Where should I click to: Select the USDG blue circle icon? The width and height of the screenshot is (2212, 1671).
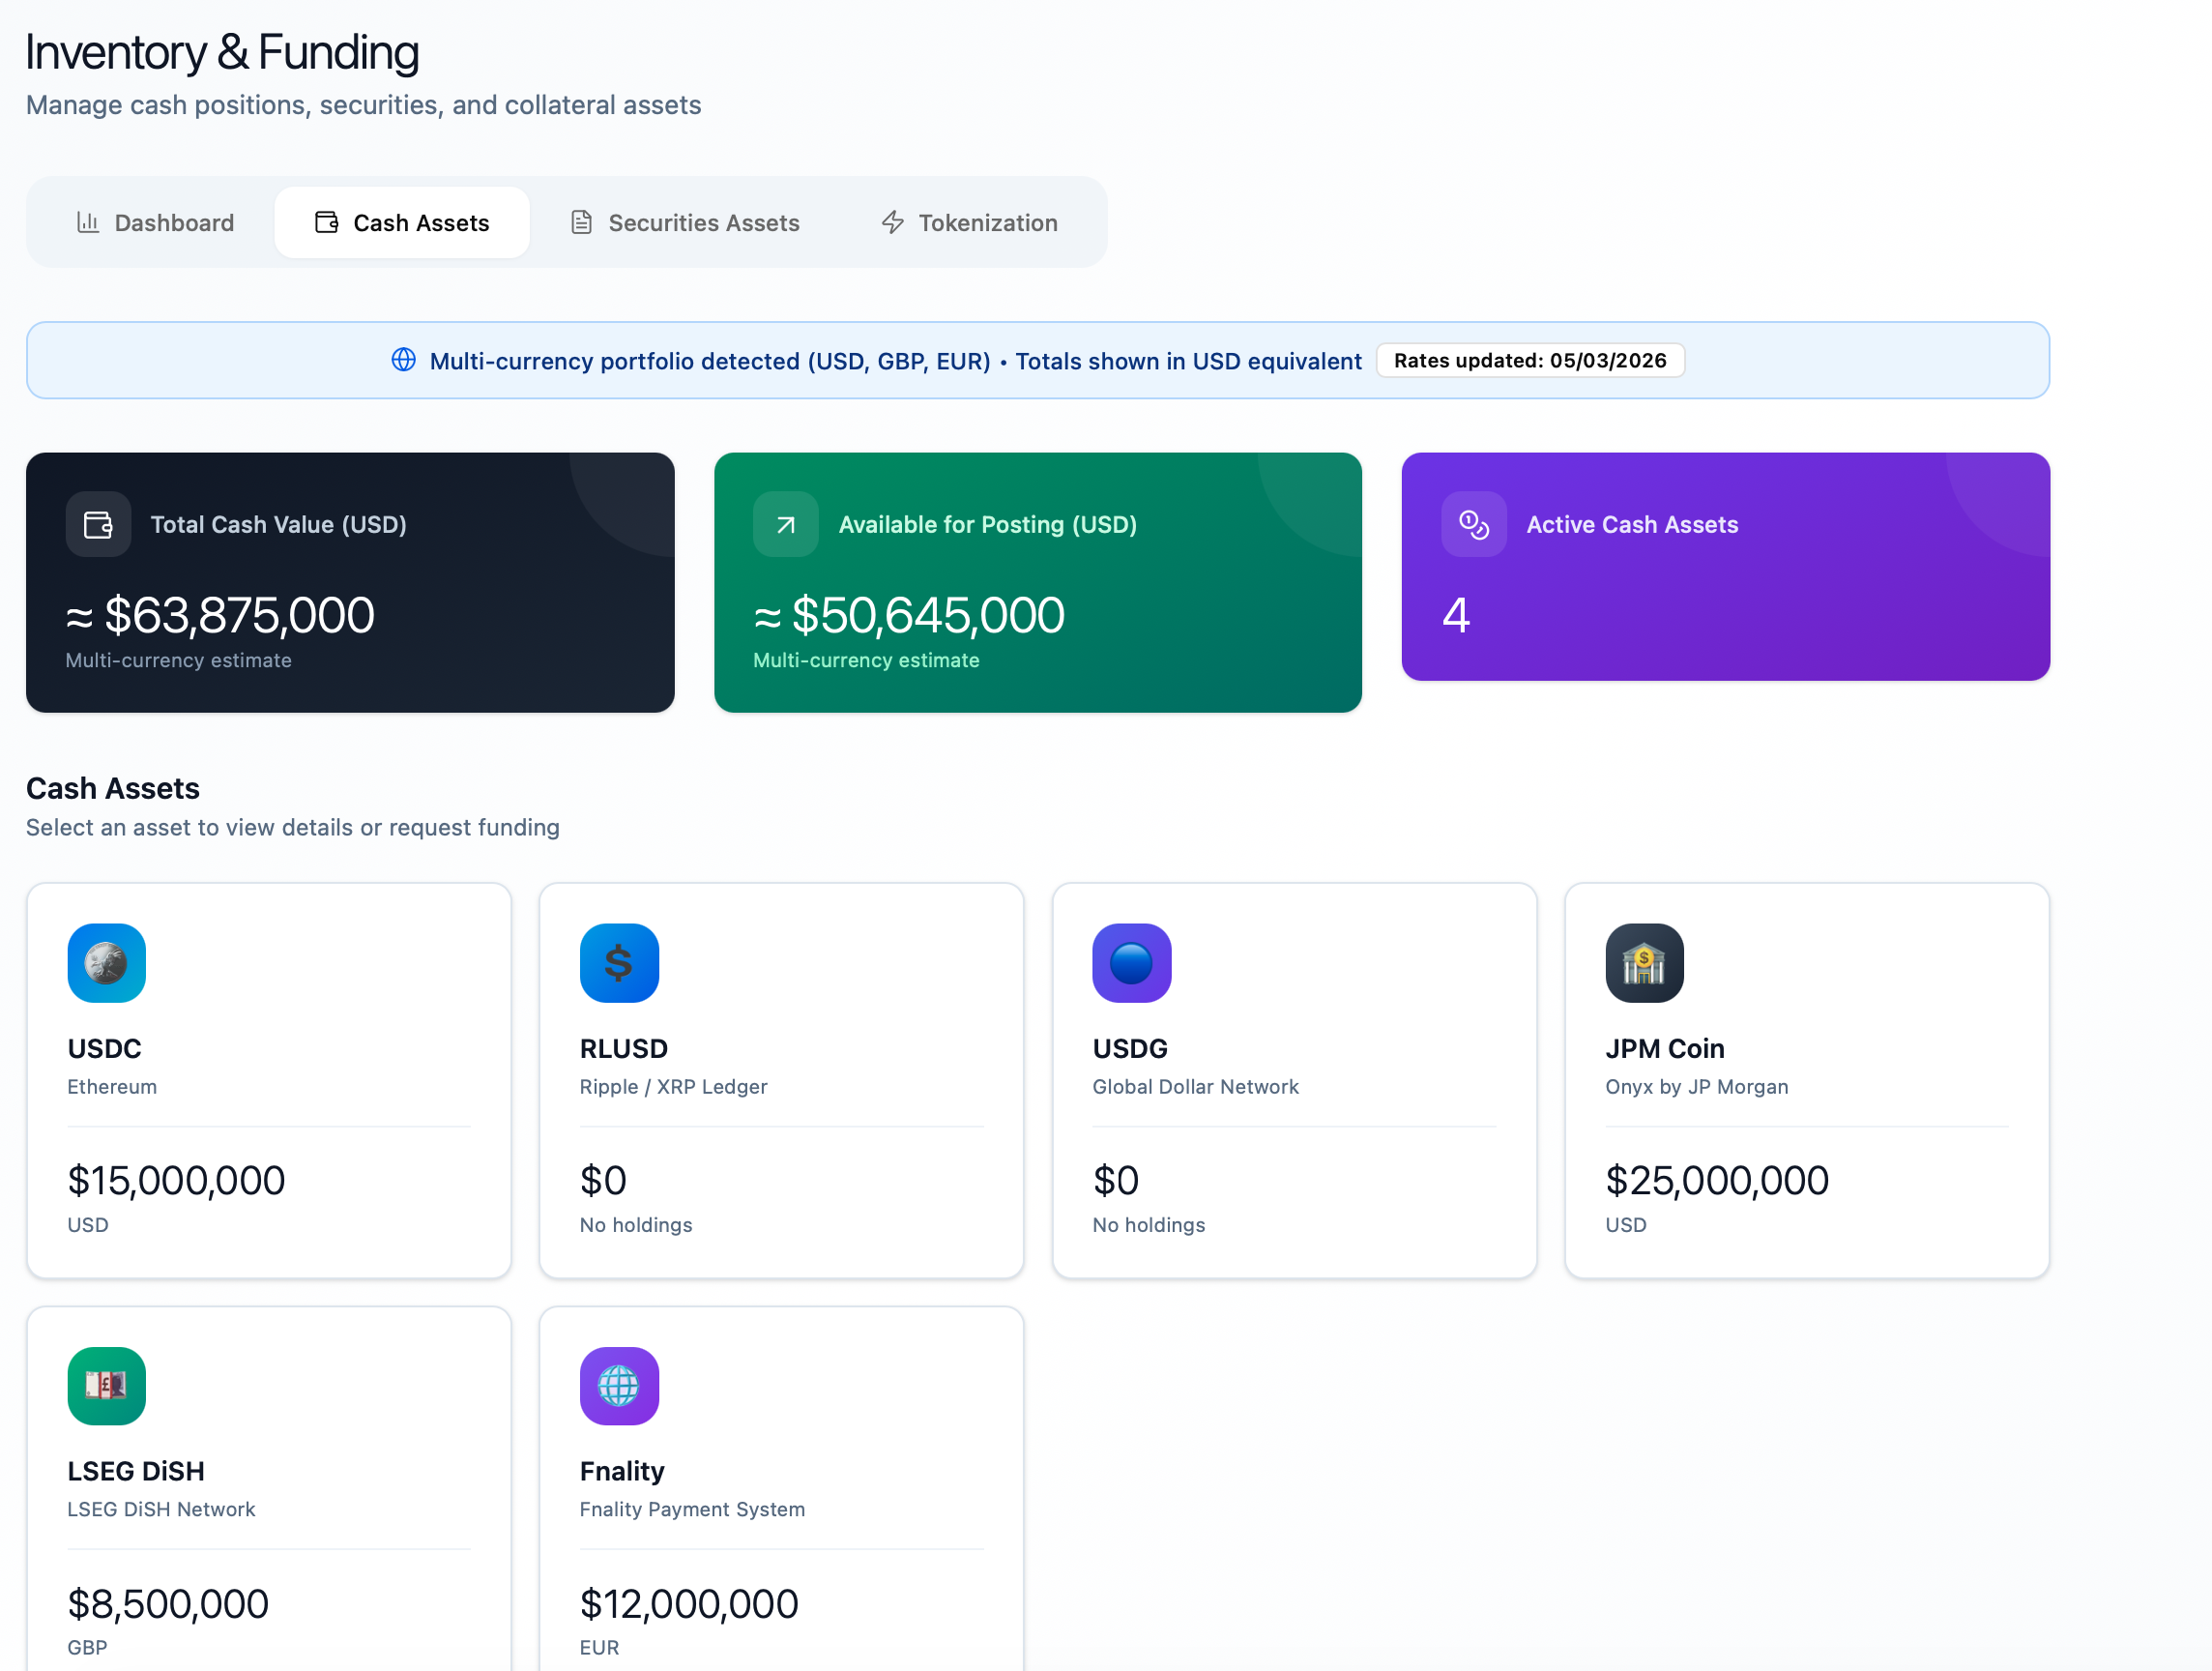tap(1132, 963)
